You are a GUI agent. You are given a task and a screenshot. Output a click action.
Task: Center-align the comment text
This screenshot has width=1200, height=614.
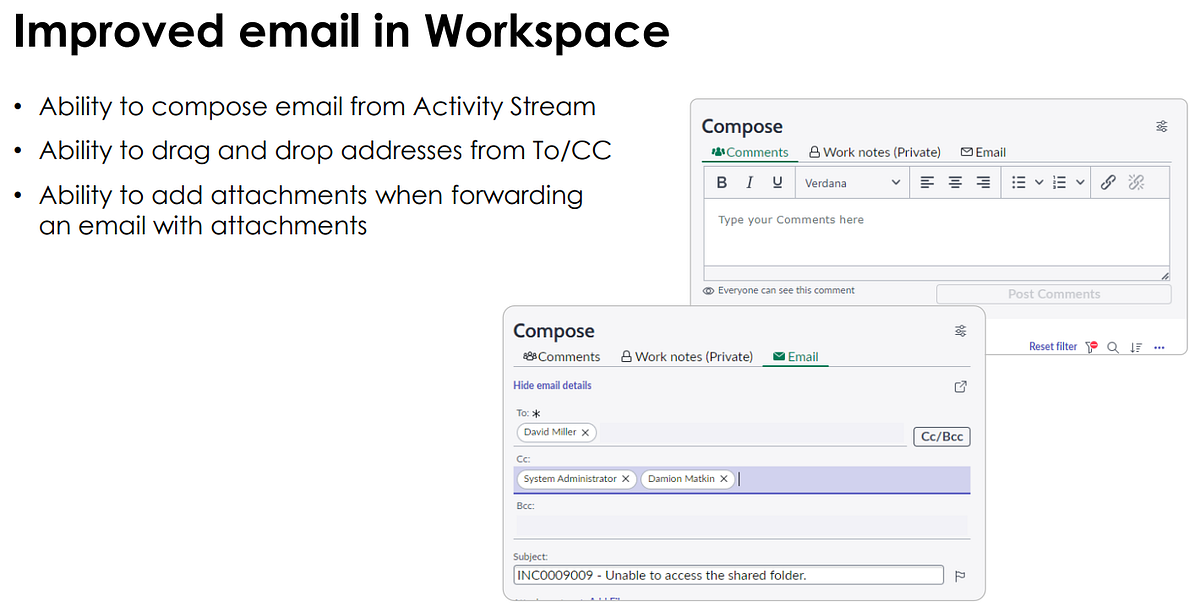(x=955, y=183)
